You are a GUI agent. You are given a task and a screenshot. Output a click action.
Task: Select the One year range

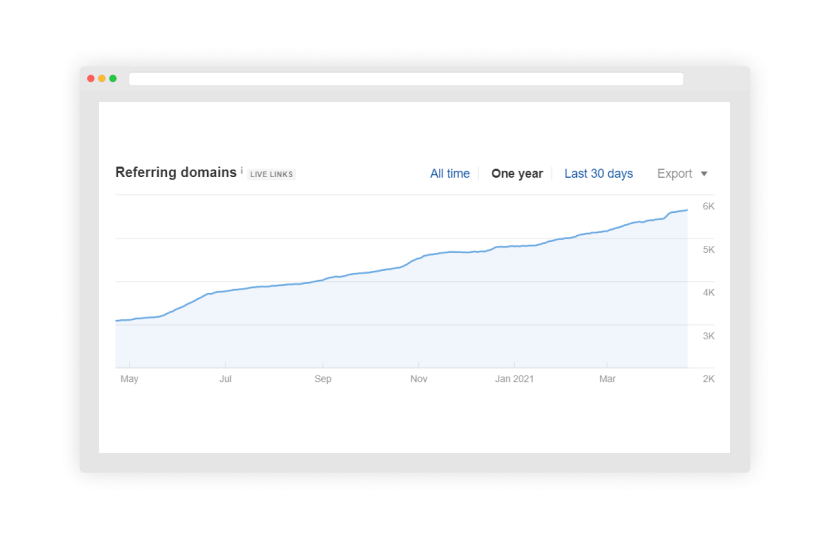tap(517, 174)
